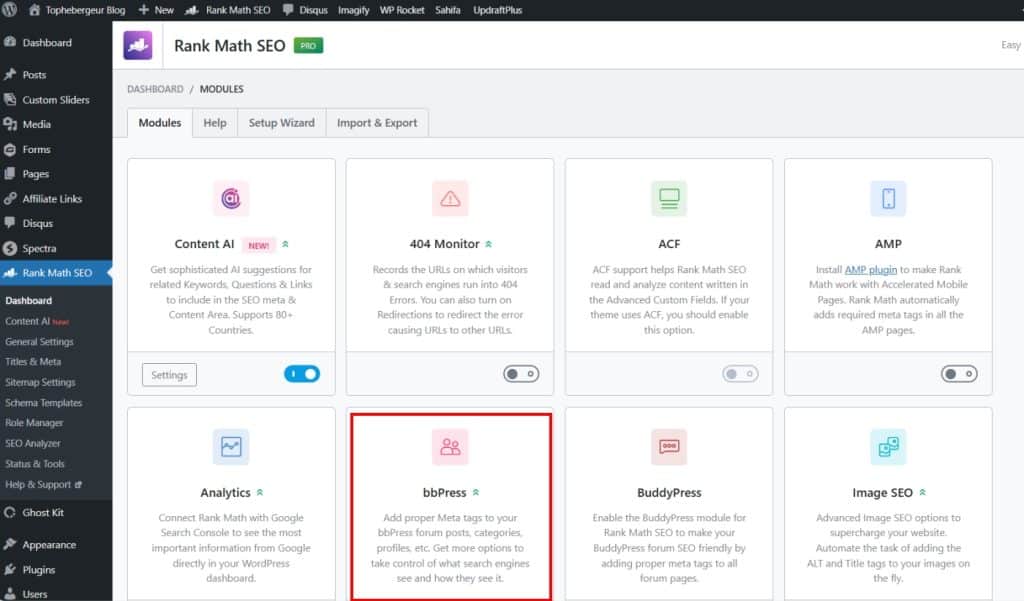Click the Analytics module chart icon
1024x601 pixels.
tap(231, 447)
